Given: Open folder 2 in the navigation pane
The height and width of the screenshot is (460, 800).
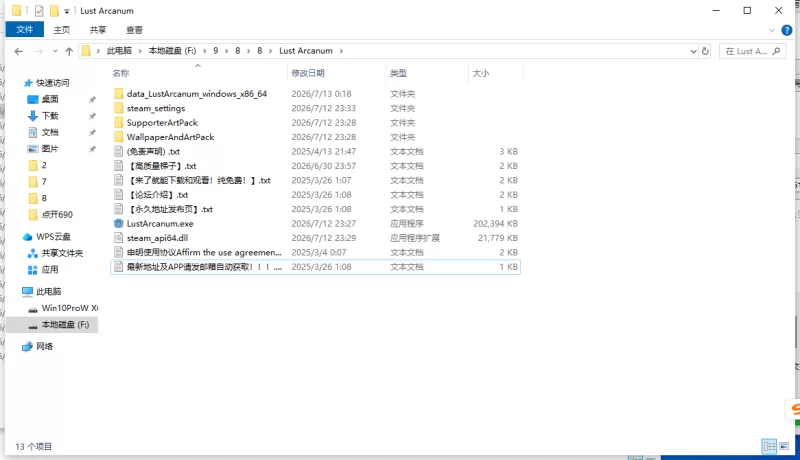Looking at the screenshot, I should [x=44, y=165].
